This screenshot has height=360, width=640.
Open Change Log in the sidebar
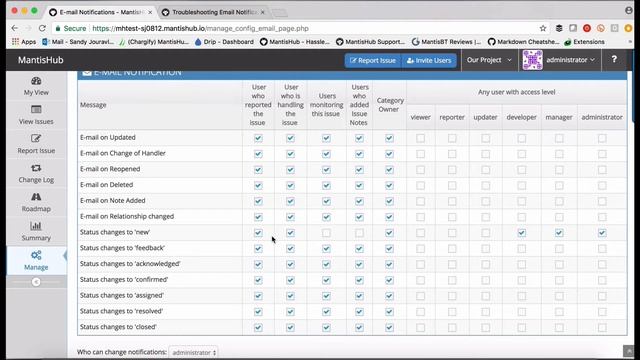(36, 173)
